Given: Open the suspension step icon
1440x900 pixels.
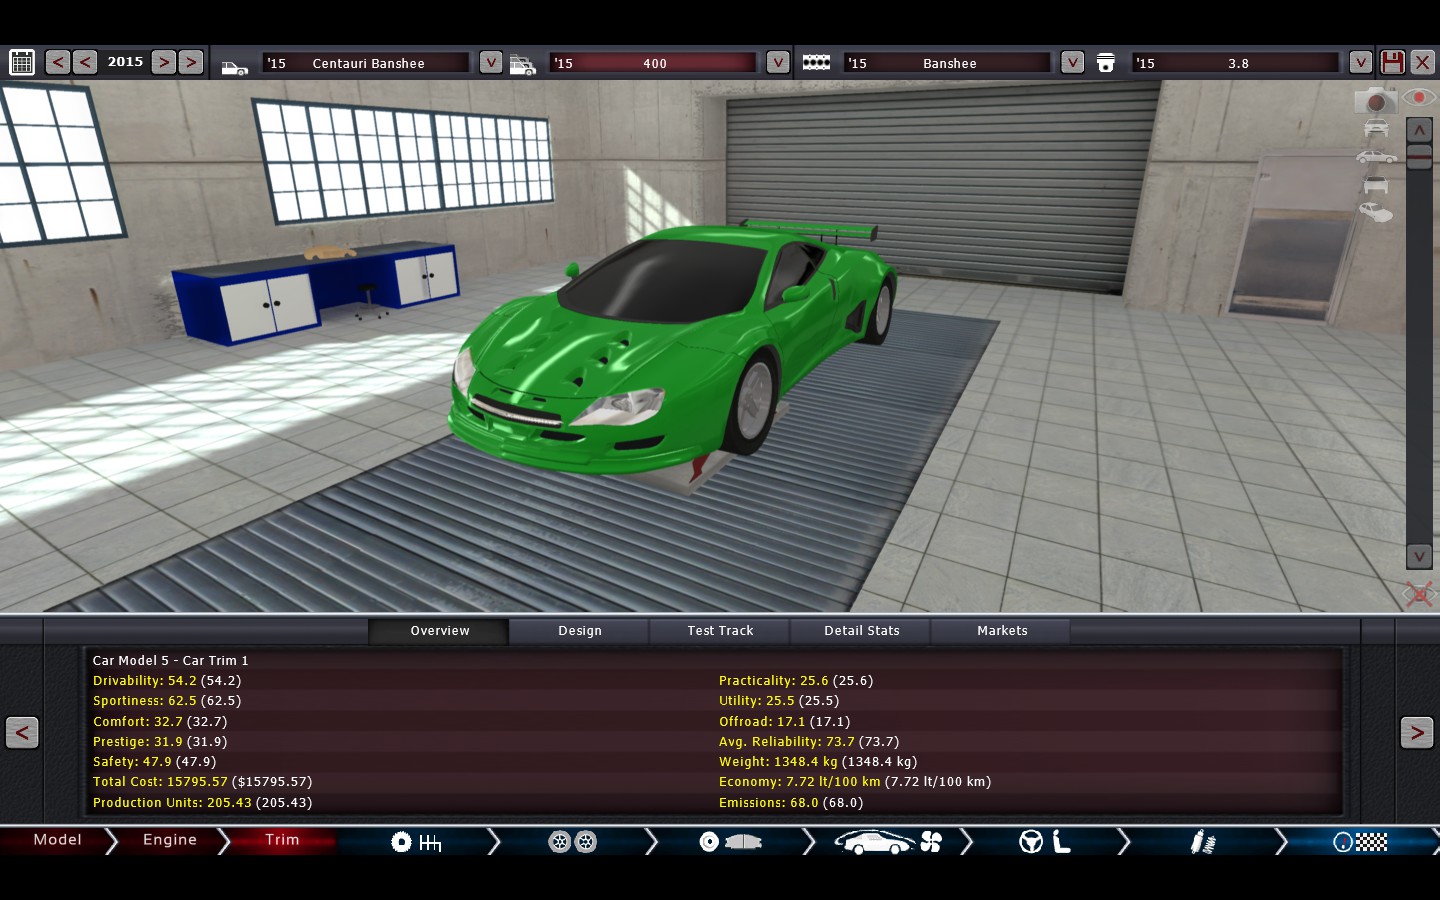Looking at the screenshot, I should 1203,842.
